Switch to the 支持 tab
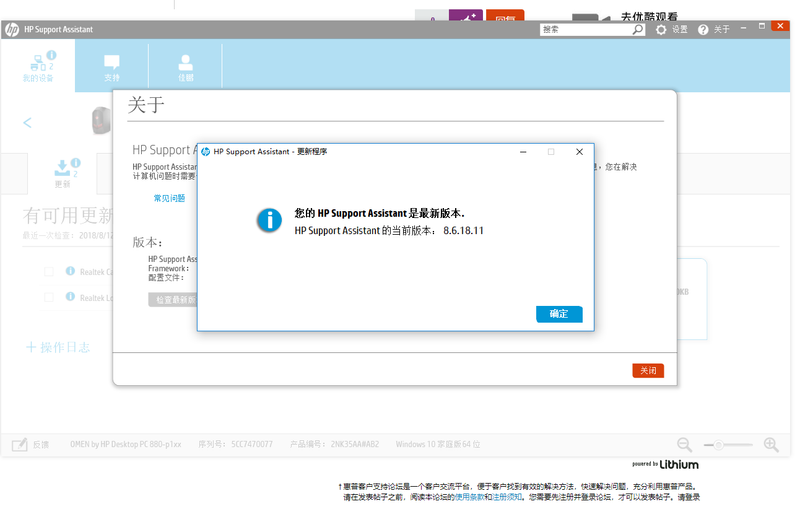Image resolution: width=800 pixels, height=514 pixels. 112,66
